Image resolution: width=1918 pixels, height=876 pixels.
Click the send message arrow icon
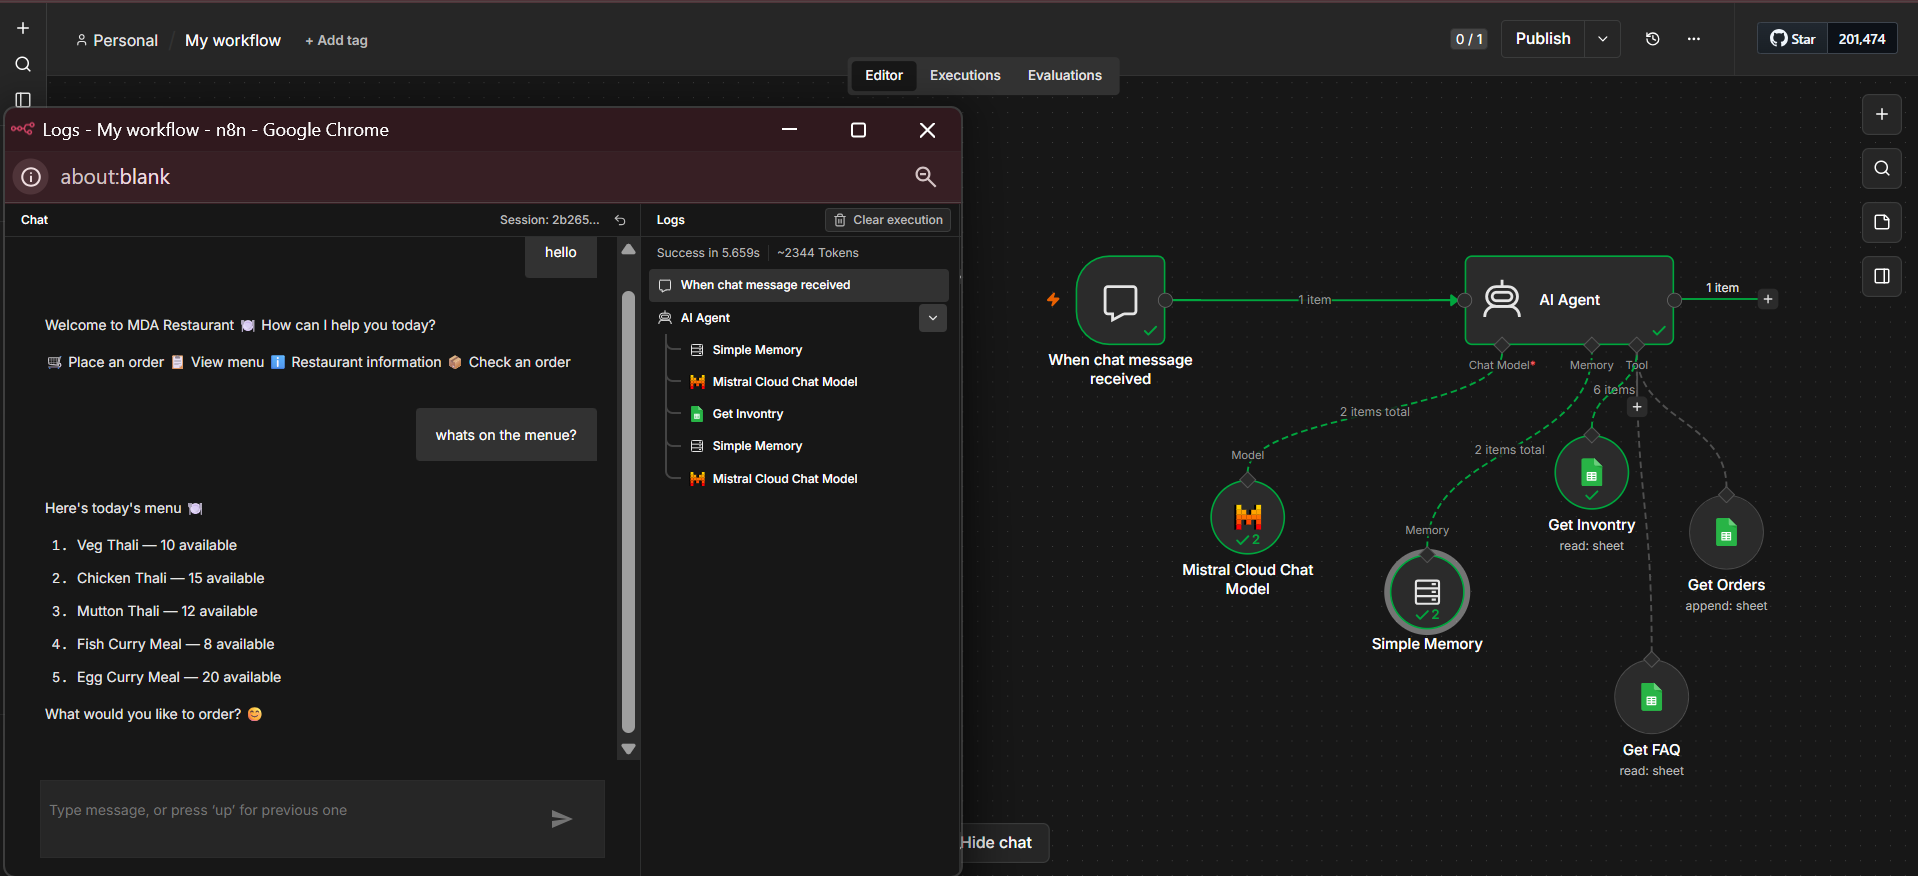click(x=562, y=819)
